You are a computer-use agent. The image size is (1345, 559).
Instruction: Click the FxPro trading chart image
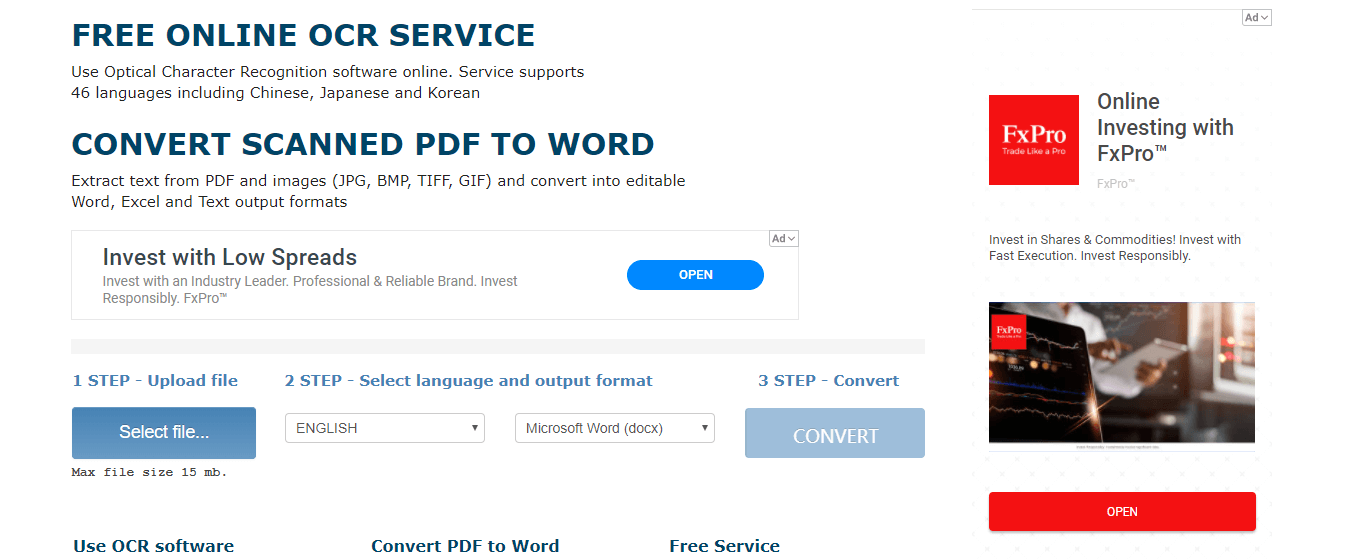pyautogui.click(x=1122, y=372)
